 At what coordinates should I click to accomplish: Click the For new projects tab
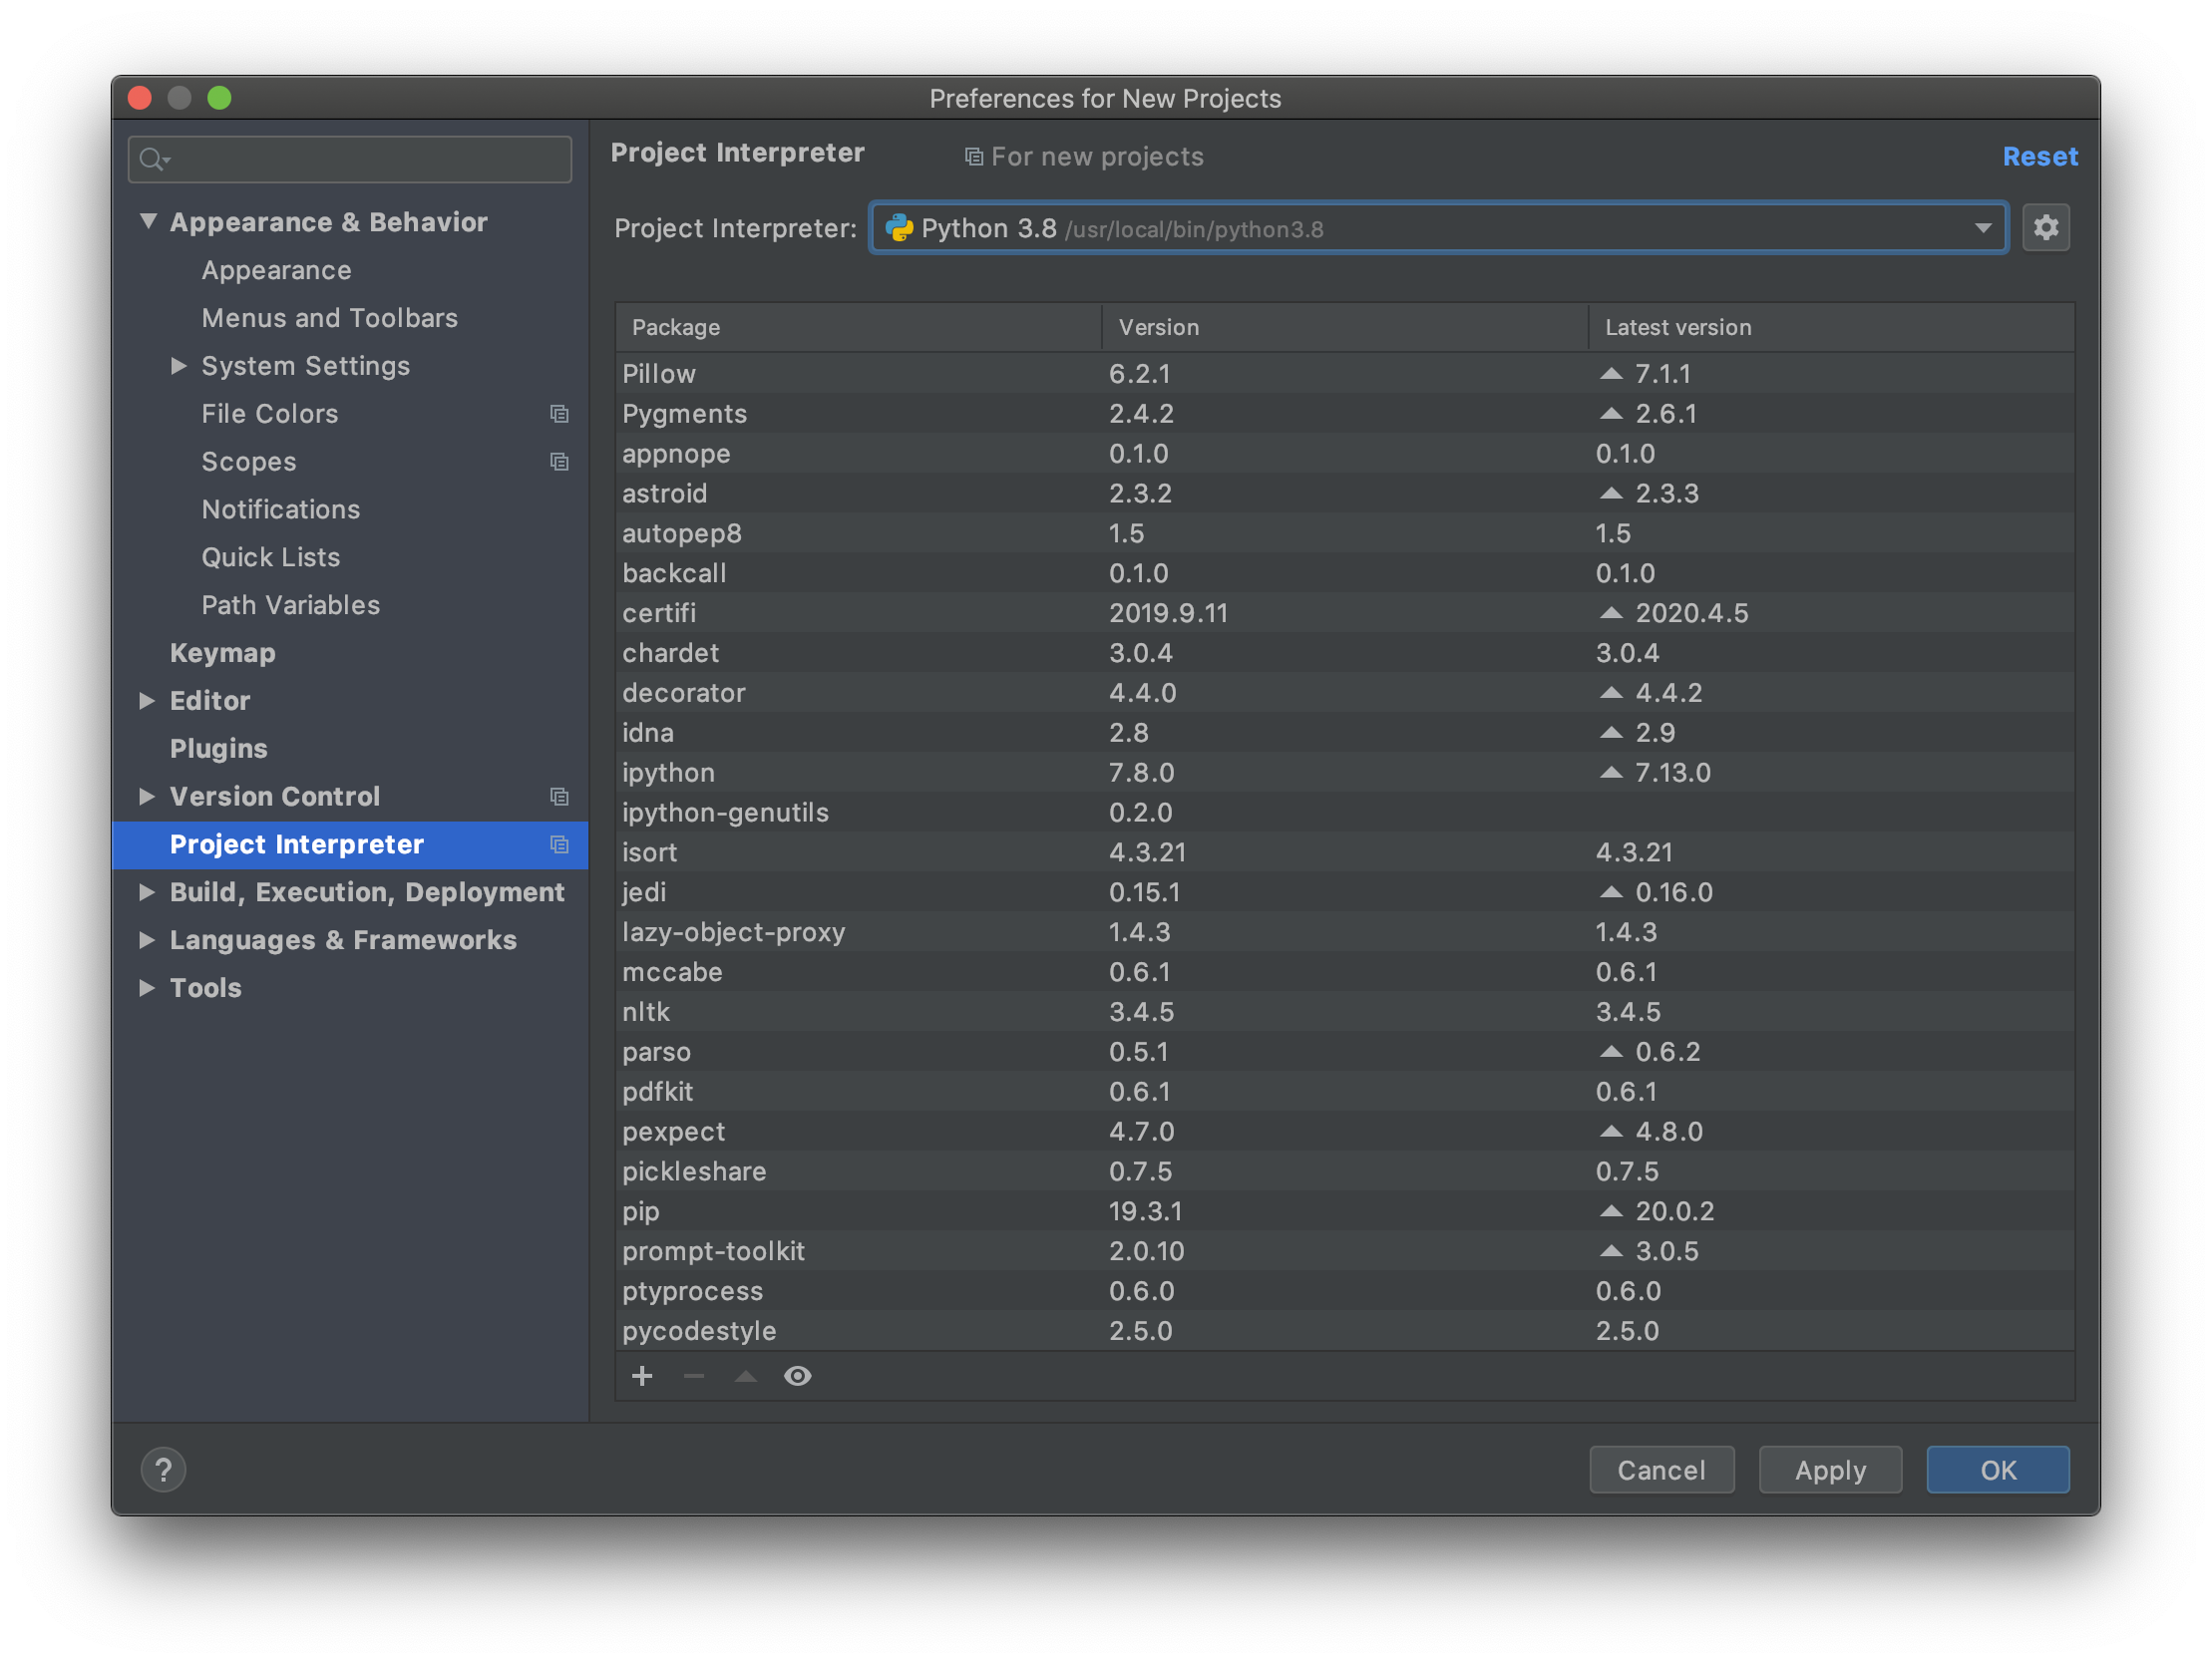tap(1085, 158)
